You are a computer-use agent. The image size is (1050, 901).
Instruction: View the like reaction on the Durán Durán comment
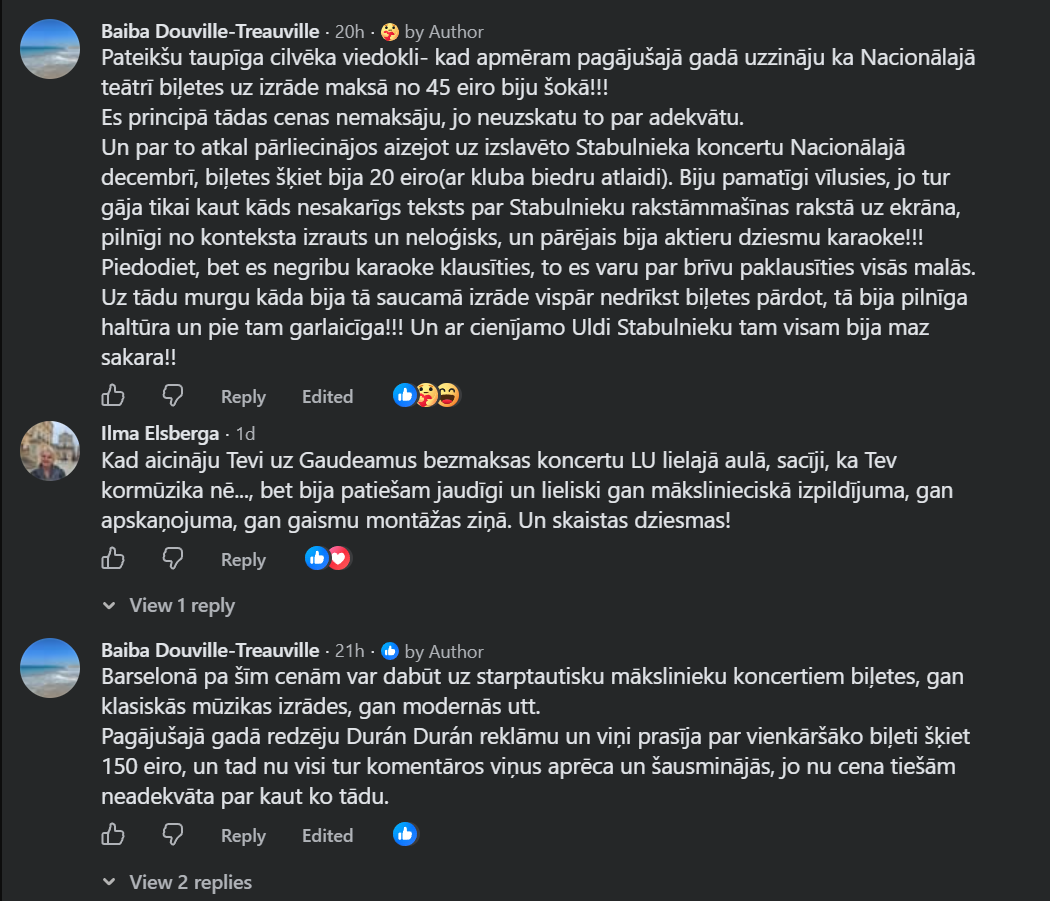point(405,834)
